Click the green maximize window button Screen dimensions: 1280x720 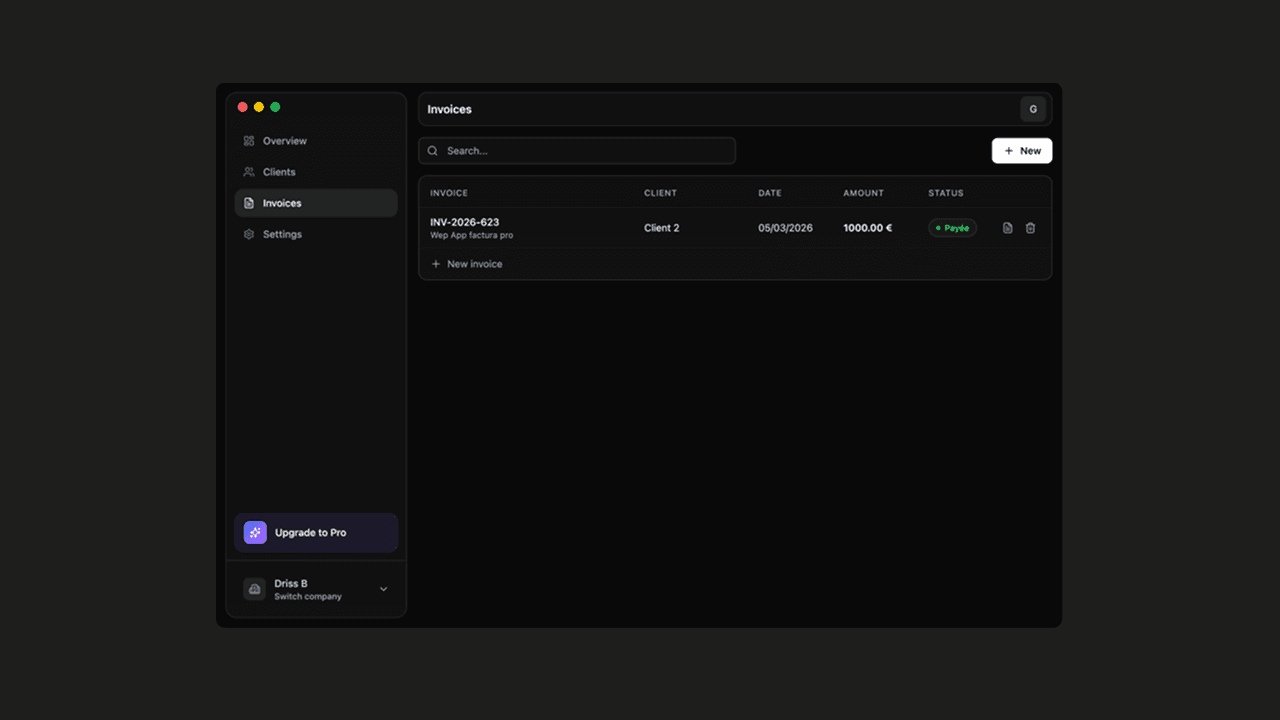275,107
